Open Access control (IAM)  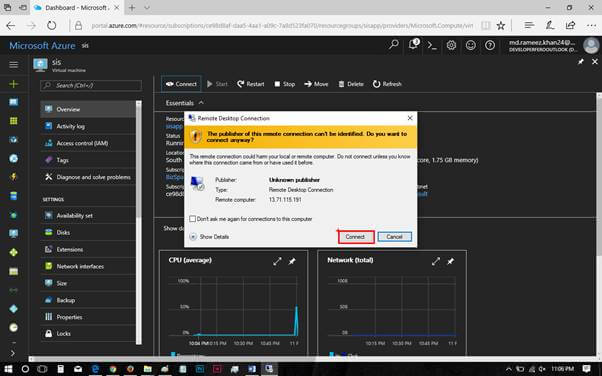coord(88,143)
